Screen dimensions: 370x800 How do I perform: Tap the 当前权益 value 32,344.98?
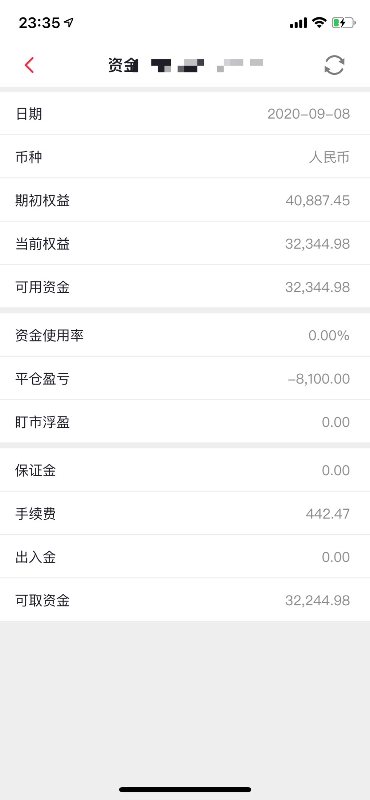point(317,244)
